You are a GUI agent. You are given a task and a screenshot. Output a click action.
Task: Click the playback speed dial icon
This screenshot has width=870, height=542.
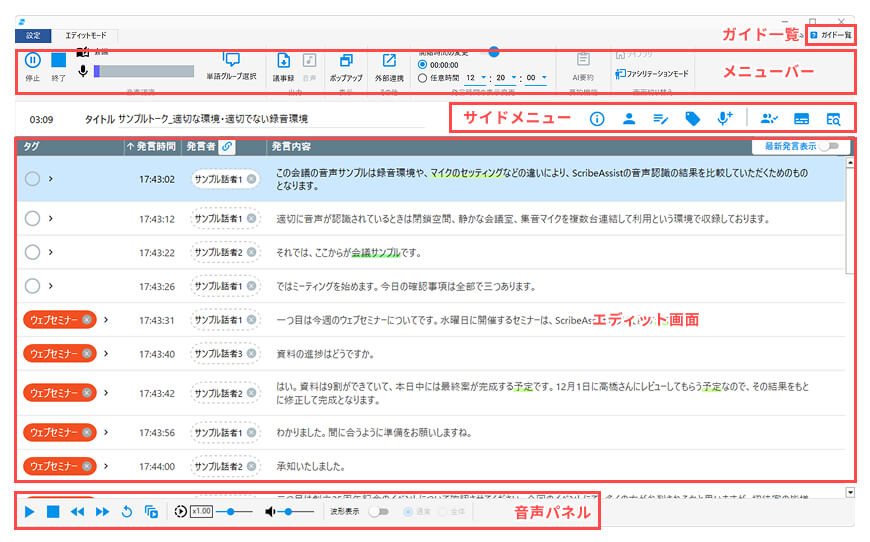point(180,511)
